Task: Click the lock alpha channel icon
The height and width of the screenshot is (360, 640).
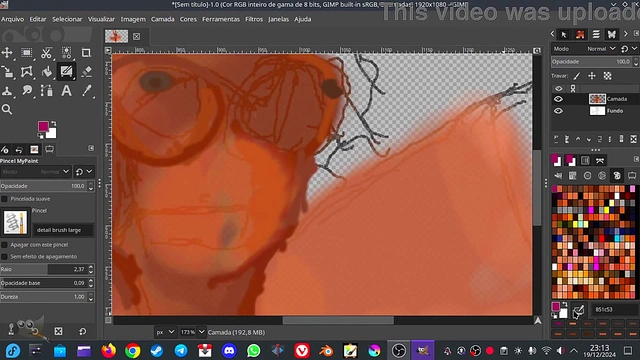Action: (608, 76)
